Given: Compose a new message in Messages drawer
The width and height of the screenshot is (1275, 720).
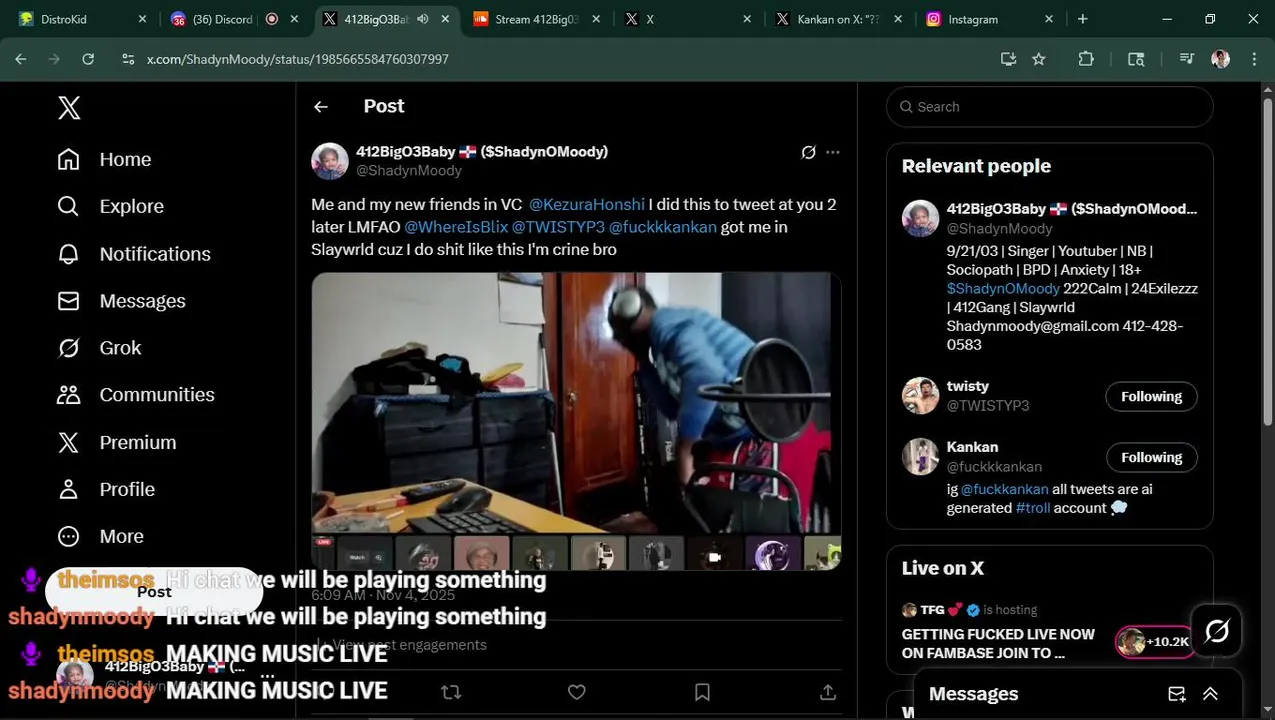Looking at the screenshot, I should click(x=1177, y=694).
